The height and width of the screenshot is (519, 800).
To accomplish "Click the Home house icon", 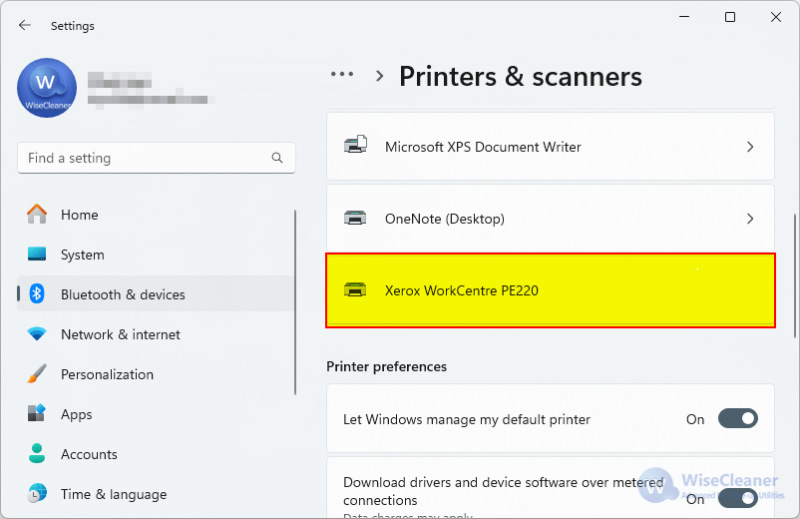I will click(x=37, y=214).
